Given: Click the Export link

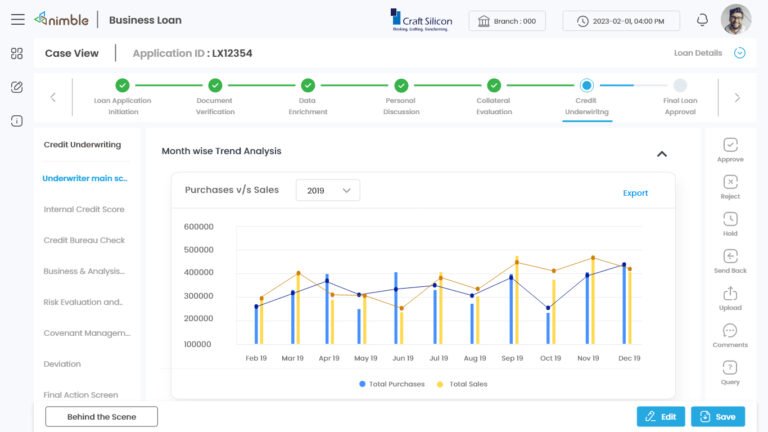Looking at the screenshot, I should [635, 193].
